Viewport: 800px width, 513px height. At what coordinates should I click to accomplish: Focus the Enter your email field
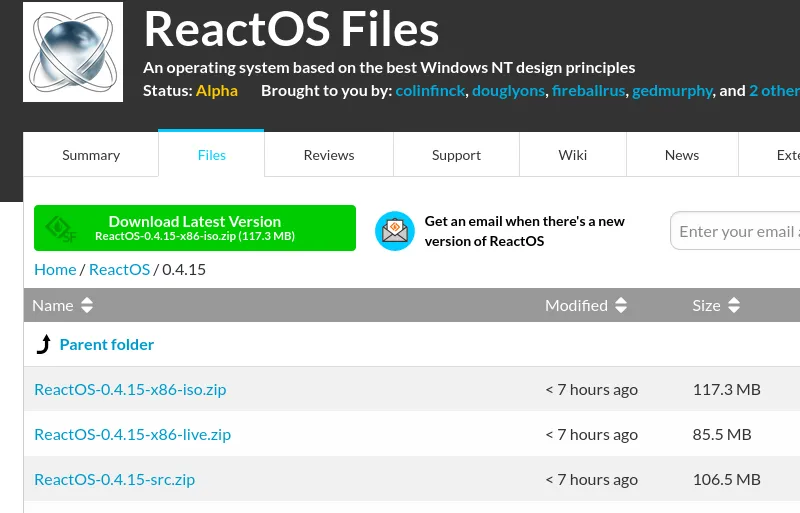pyautogui.click(x=736, y=231)
